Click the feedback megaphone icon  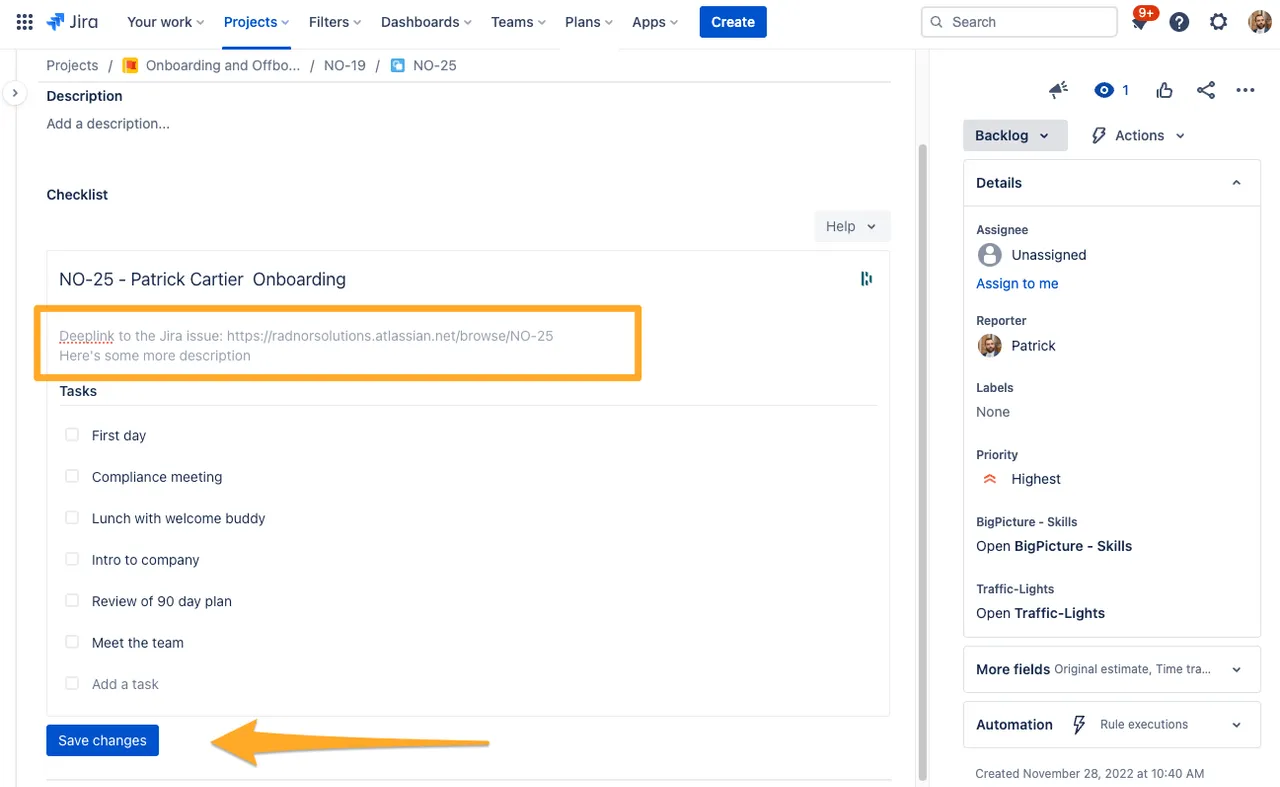pyautogui.click(x=1058, y=90)
